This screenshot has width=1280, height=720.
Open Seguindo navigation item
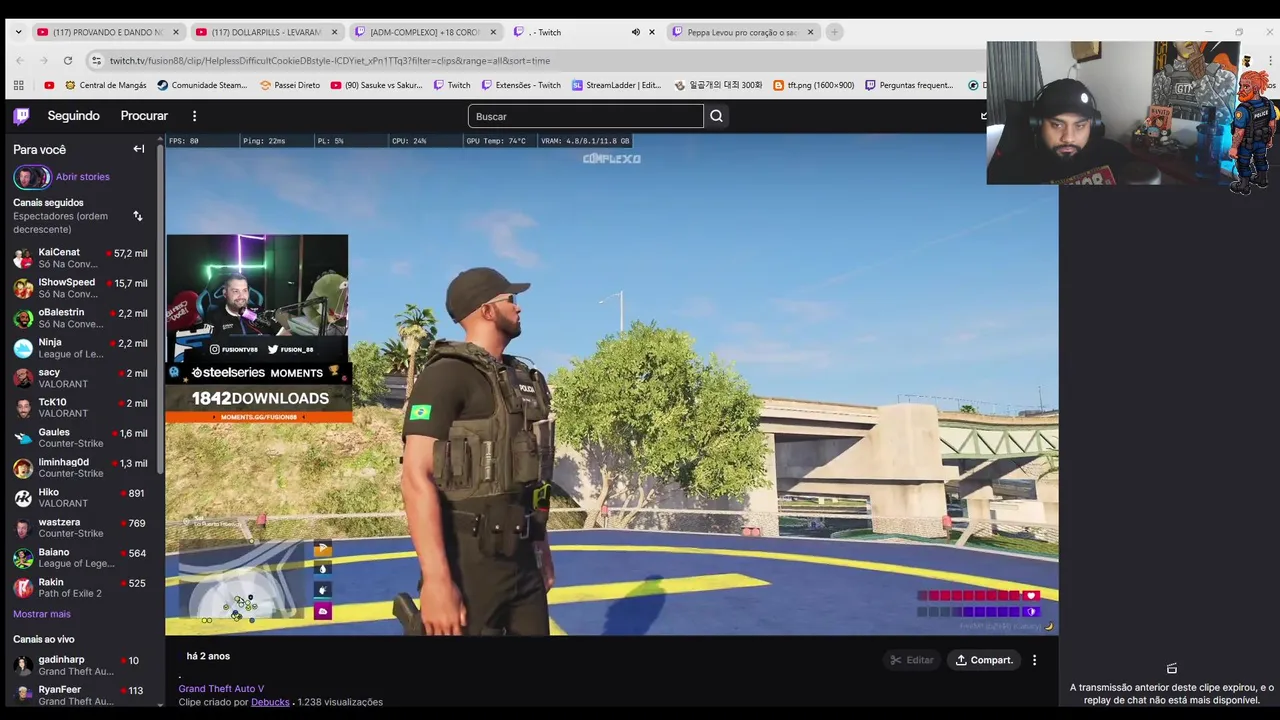pos(73,116)
